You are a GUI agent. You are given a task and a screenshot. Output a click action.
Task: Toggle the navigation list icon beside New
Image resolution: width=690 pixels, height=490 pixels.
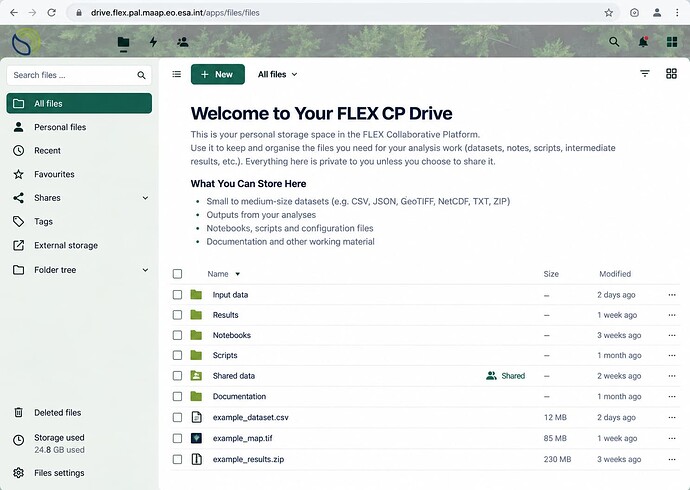[x=176, y=74]
